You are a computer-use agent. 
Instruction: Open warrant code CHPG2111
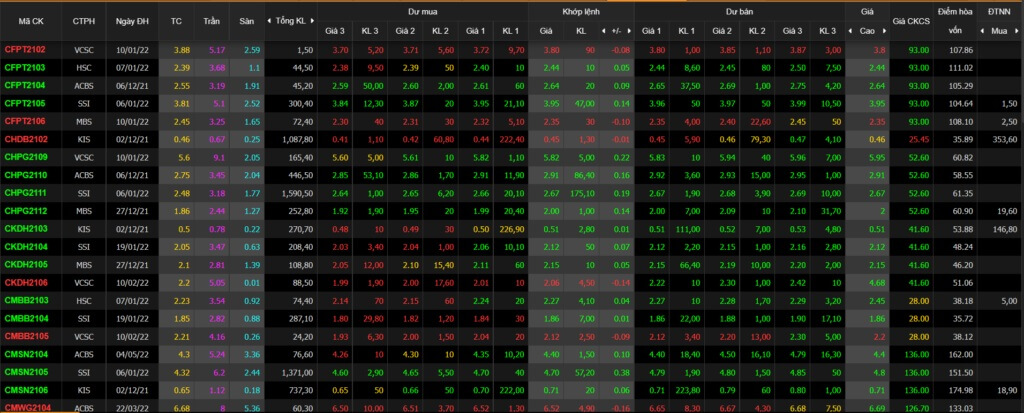(x=25, y=193)
